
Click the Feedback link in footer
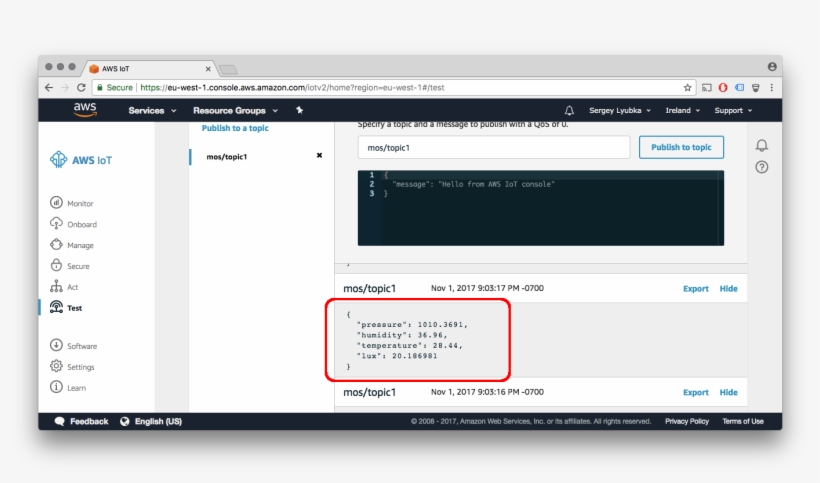coord(89,421)
